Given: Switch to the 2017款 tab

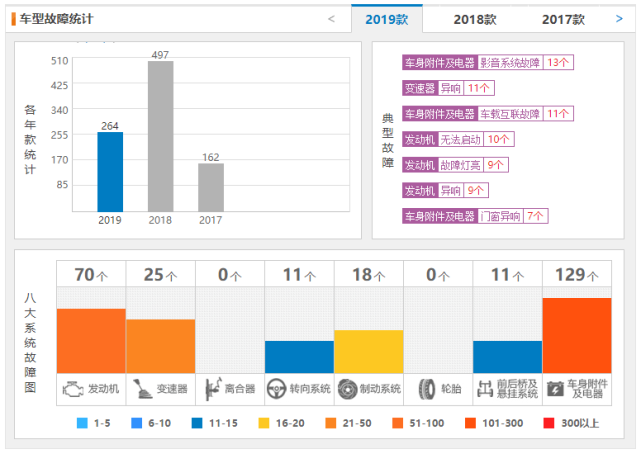Looking at the screenshot, I should [563, 19].
